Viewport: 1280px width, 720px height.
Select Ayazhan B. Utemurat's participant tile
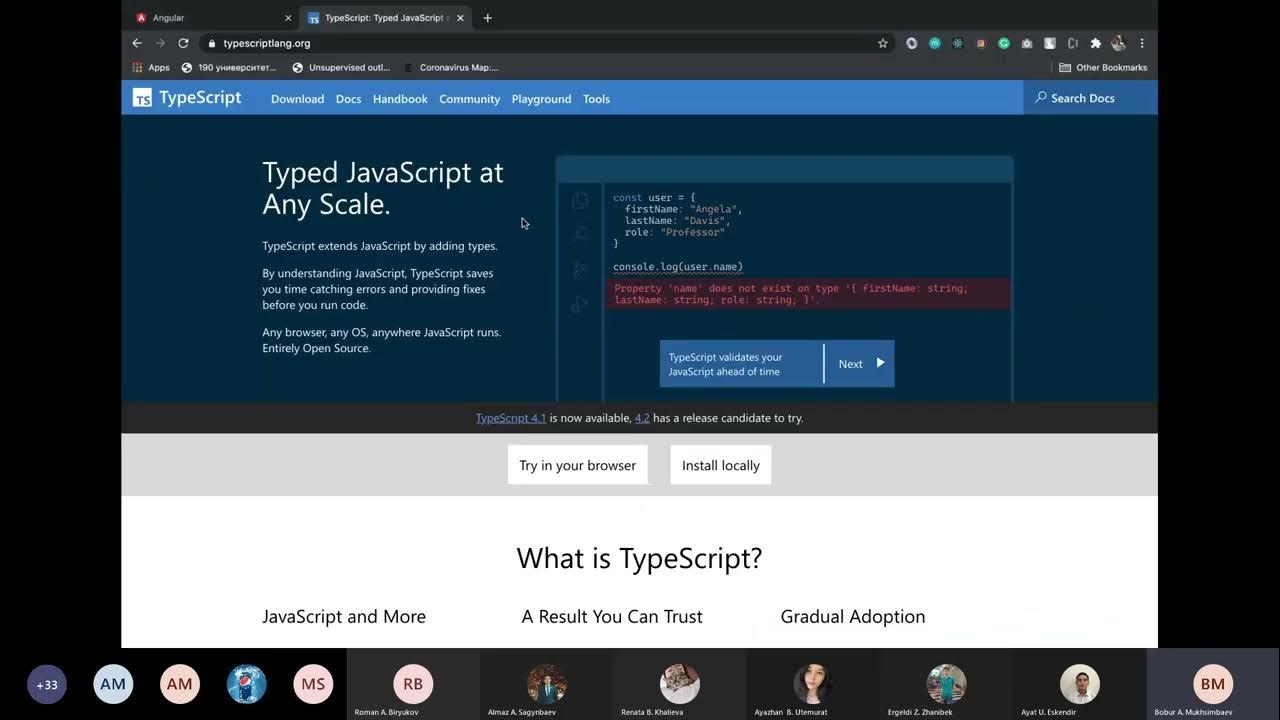point(813,684)
